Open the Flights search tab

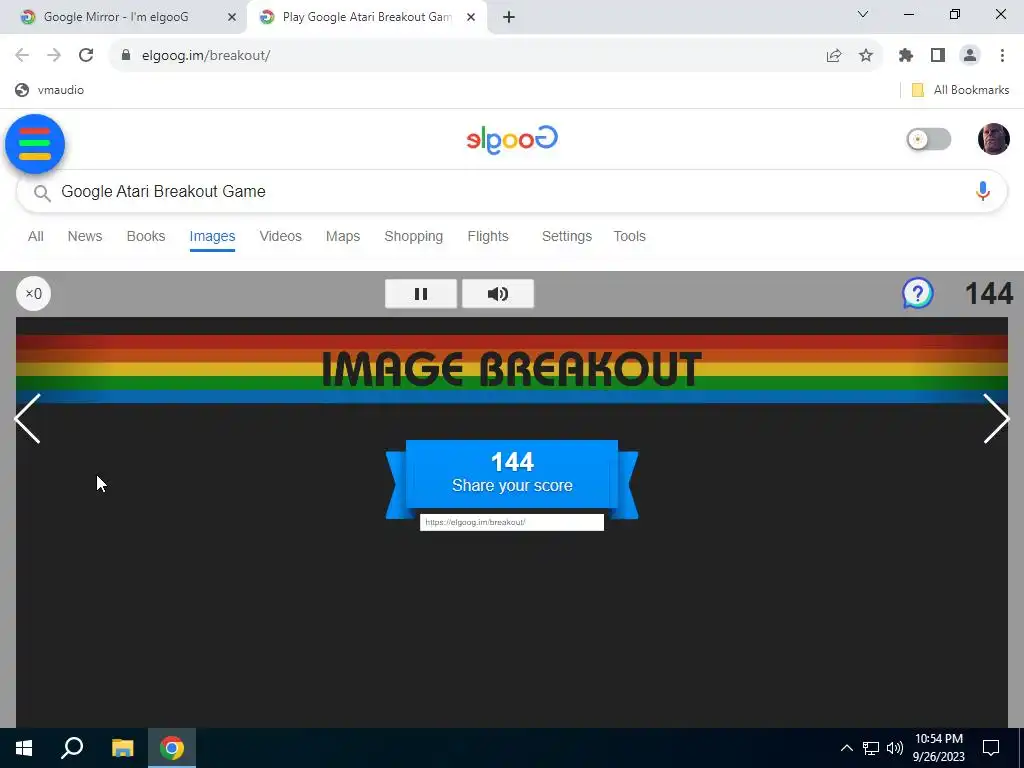(x=488, y=236)
